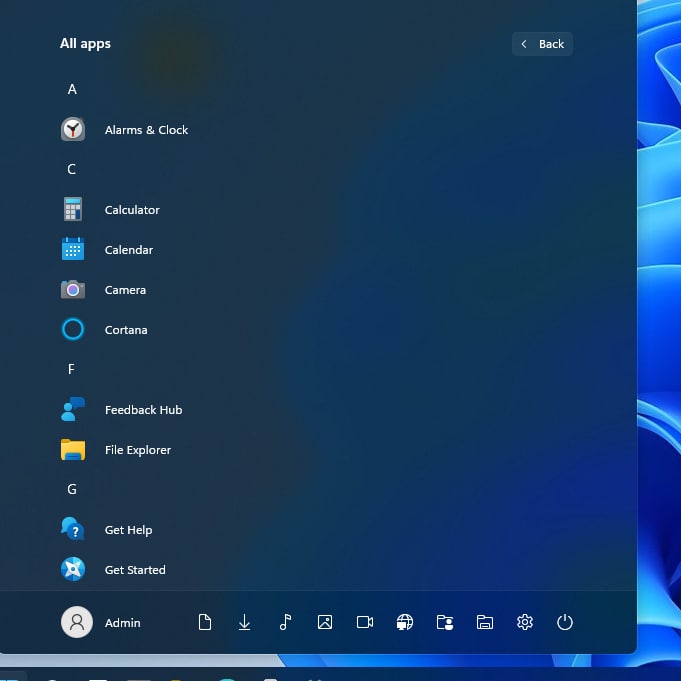Image resolution: width=681 pixels, height=681 pixels.
Task: Open Network globe icon in bottom bar
Action: (405, 622)
